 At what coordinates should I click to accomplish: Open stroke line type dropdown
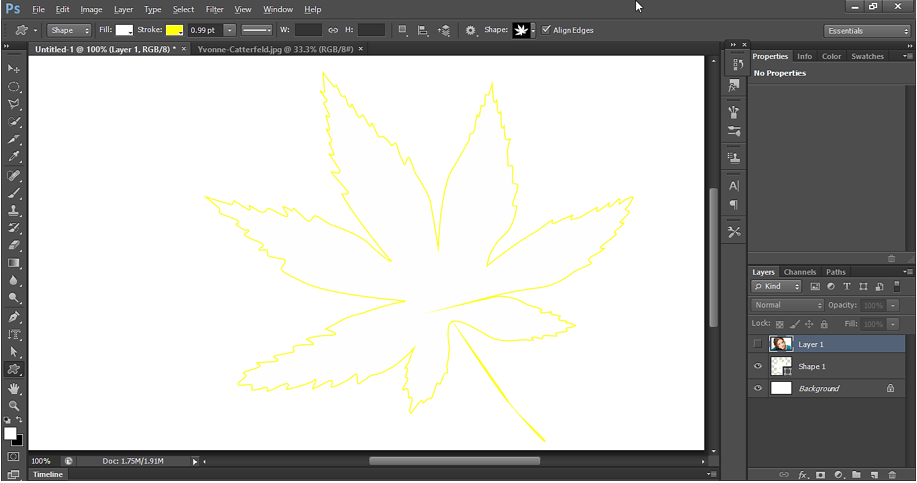[257, 30]
